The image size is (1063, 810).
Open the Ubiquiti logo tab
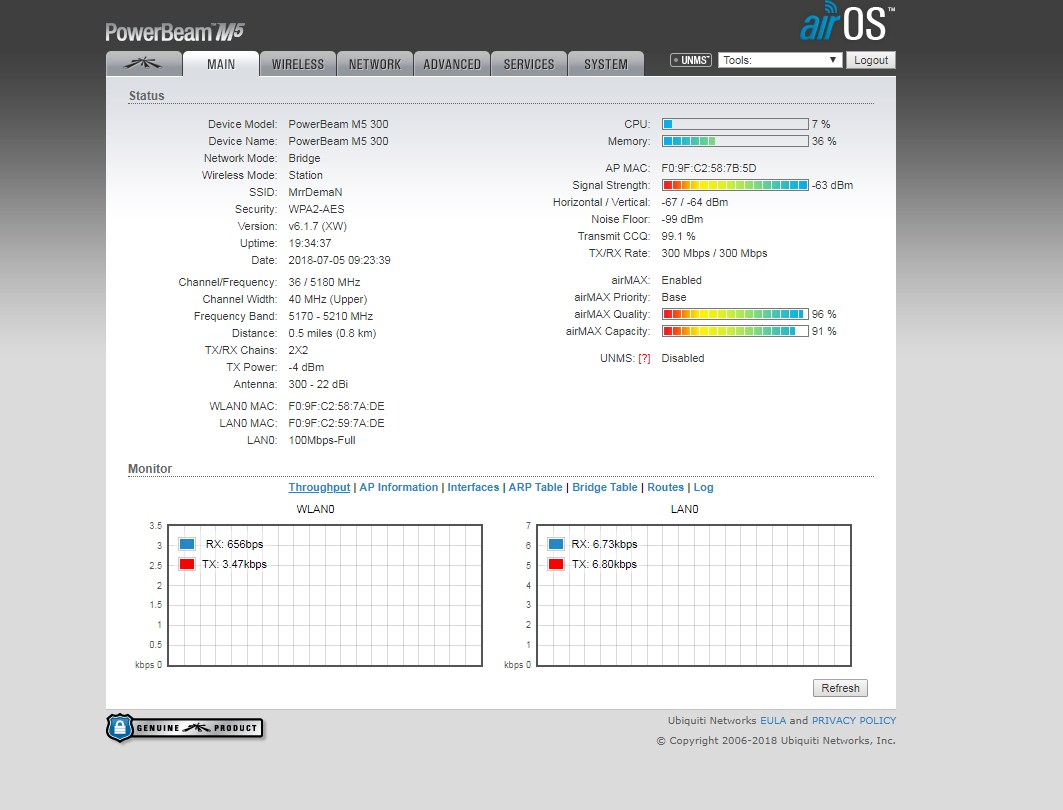(144, 64)
